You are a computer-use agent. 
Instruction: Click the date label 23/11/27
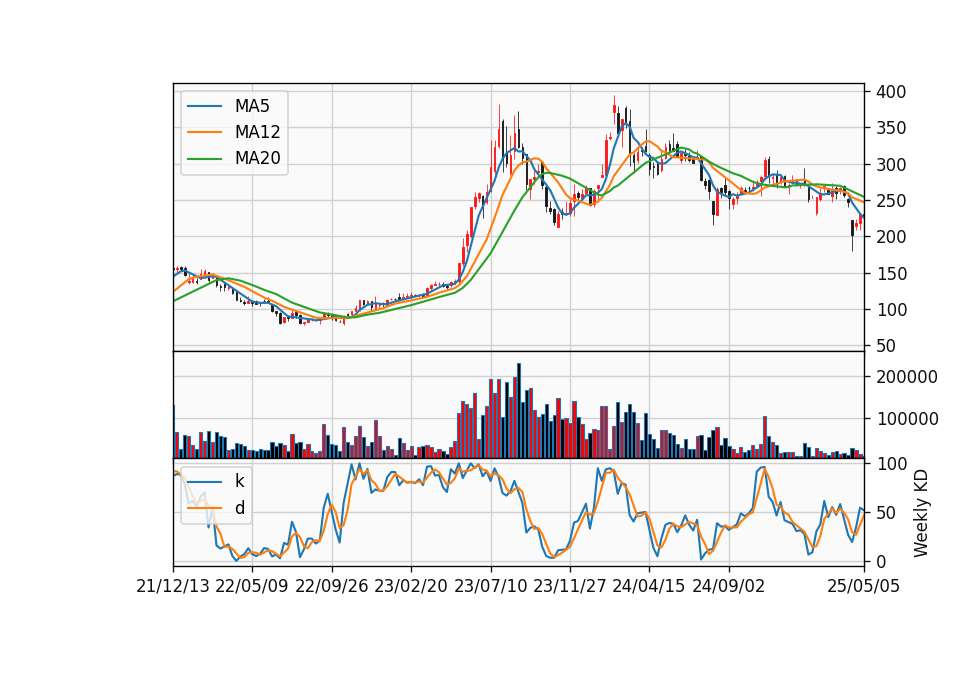pyautogui.click(x=570, y=587)
